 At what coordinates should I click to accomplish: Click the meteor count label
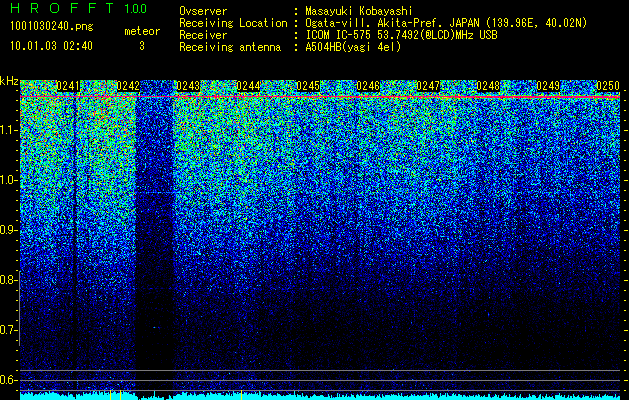[x=142, y=31]
